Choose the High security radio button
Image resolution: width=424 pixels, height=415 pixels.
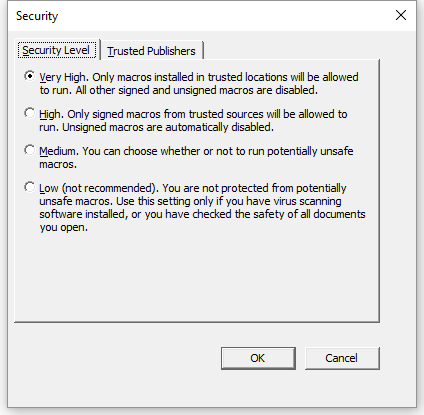pos(29,113)
